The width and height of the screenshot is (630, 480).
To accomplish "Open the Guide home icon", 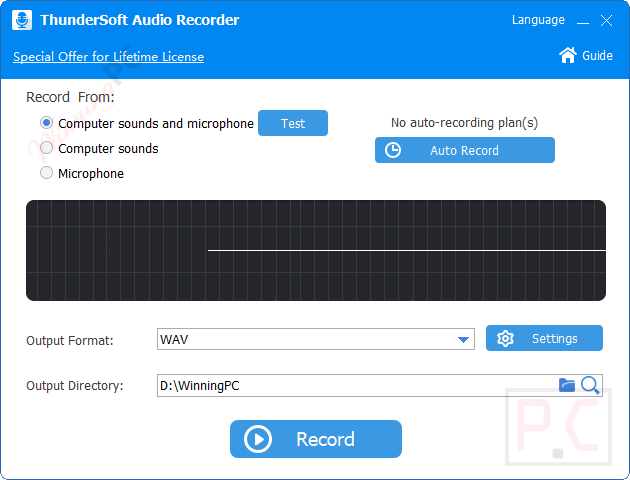I will tap(568, 55).
